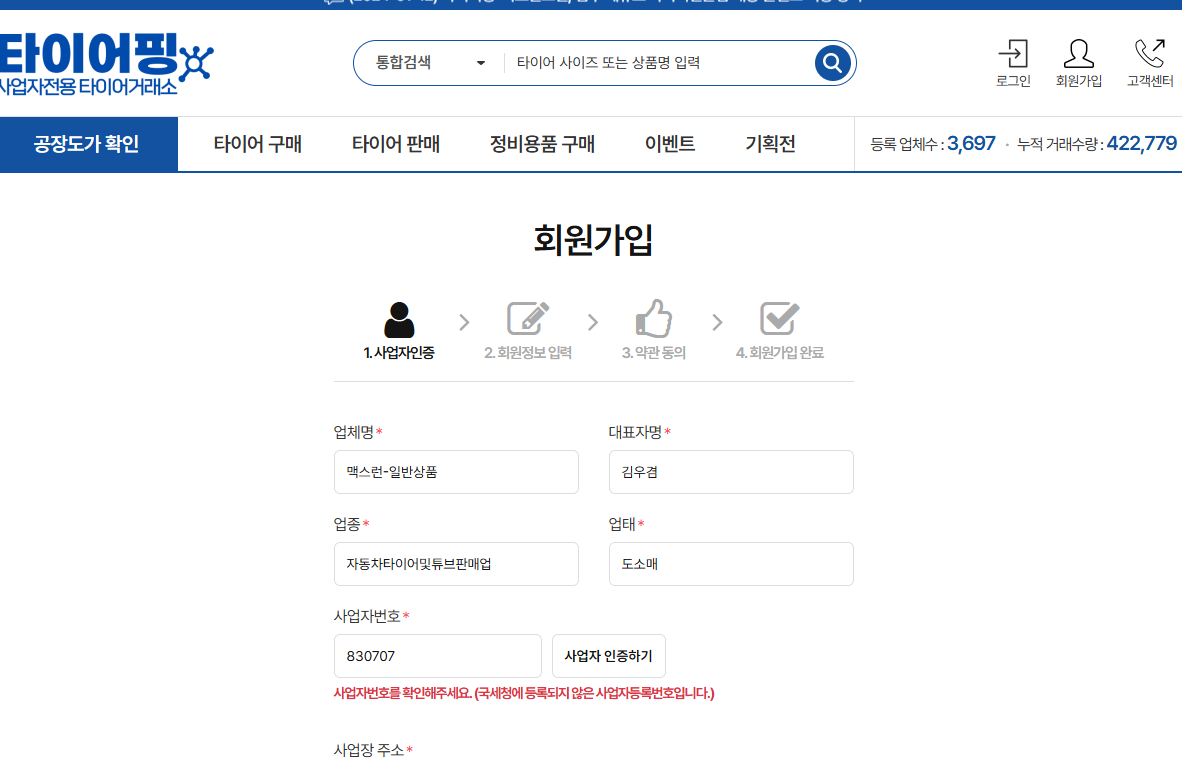The width and height of the screenshot is (1182, 762).
Task: Expand the 통합검색 search category dropdown
Action: tap(430, 63)
